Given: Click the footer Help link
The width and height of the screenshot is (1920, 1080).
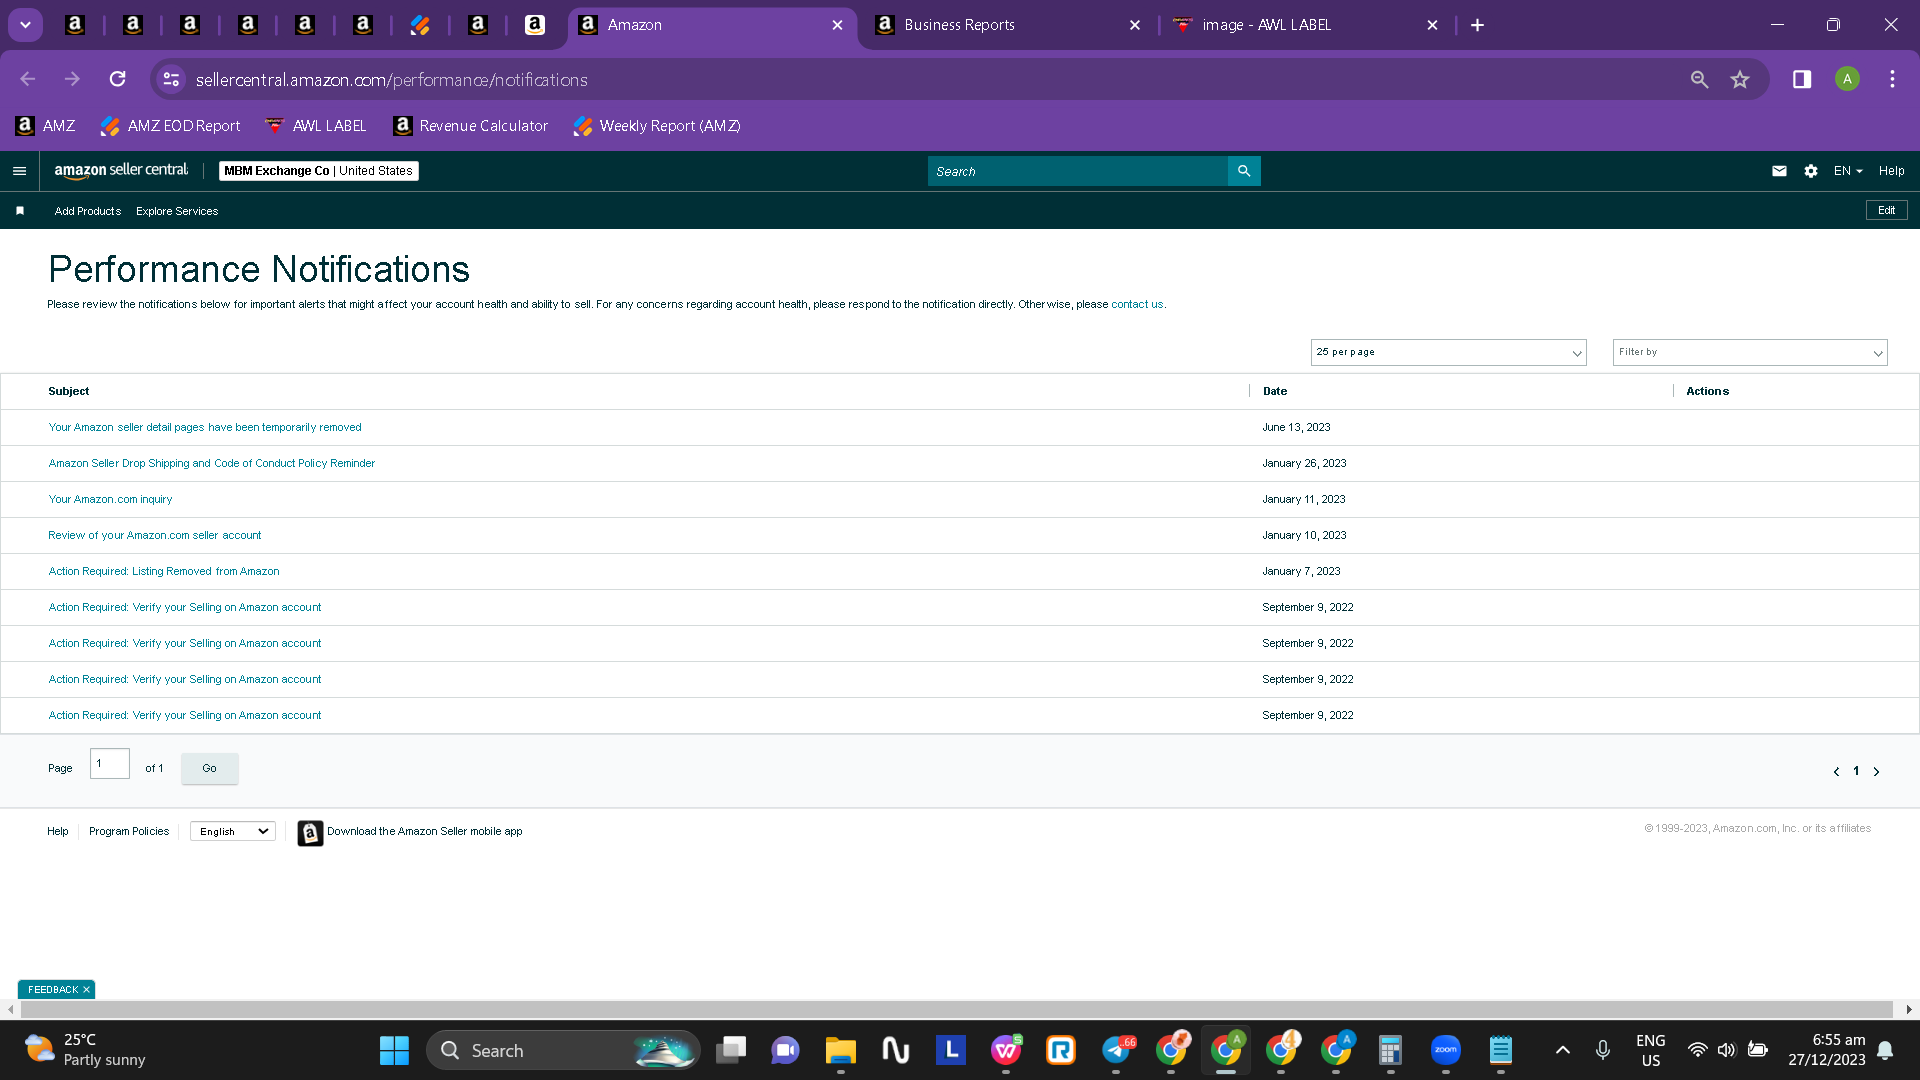Looking at the screenshot, I should [58, 831].
